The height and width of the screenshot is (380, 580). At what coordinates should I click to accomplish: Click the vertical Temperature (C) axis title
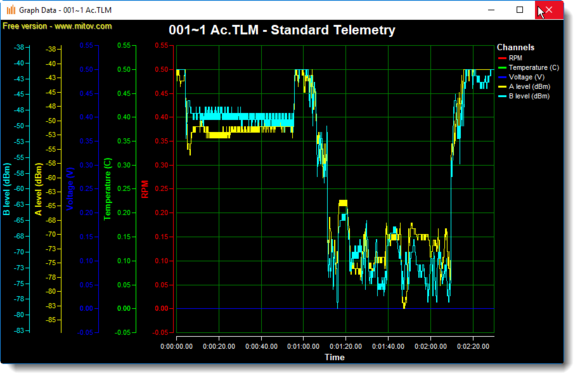pos(108,189)
